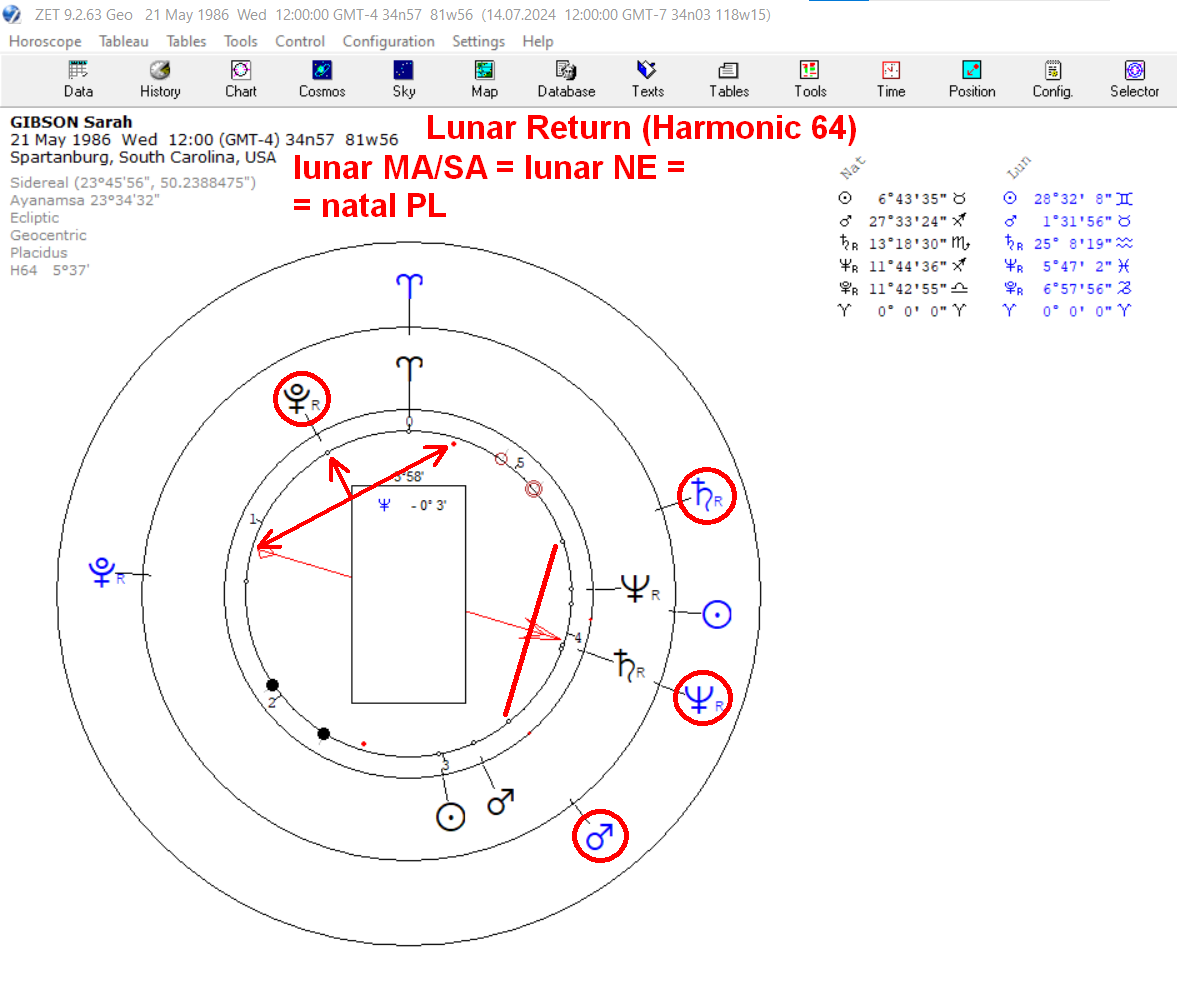Click the black natal Sun glyph on chart
Viewport: 1177px width, 1003px height.
(450, 817)
